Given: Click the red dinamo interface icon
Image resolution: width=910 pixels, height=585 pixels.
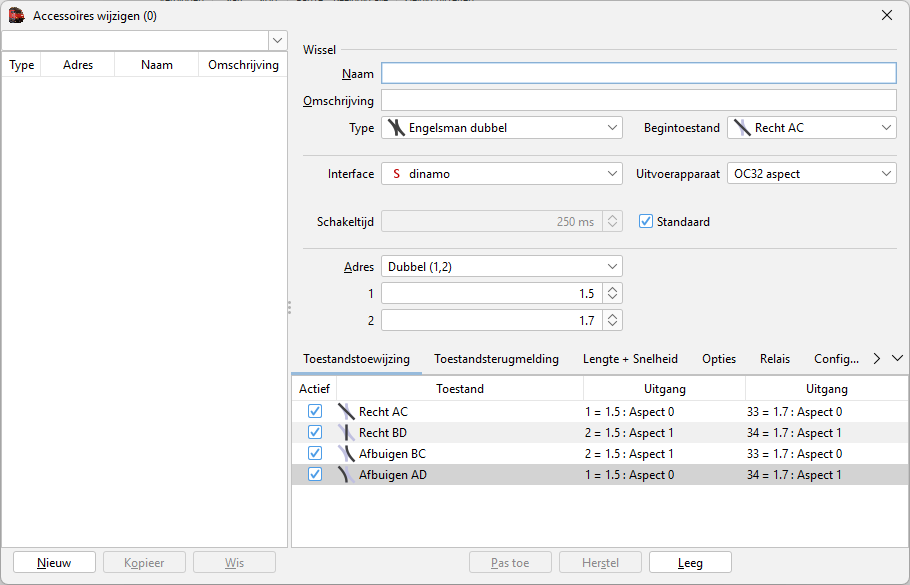Looking at the screenshot, I should 396,174.
